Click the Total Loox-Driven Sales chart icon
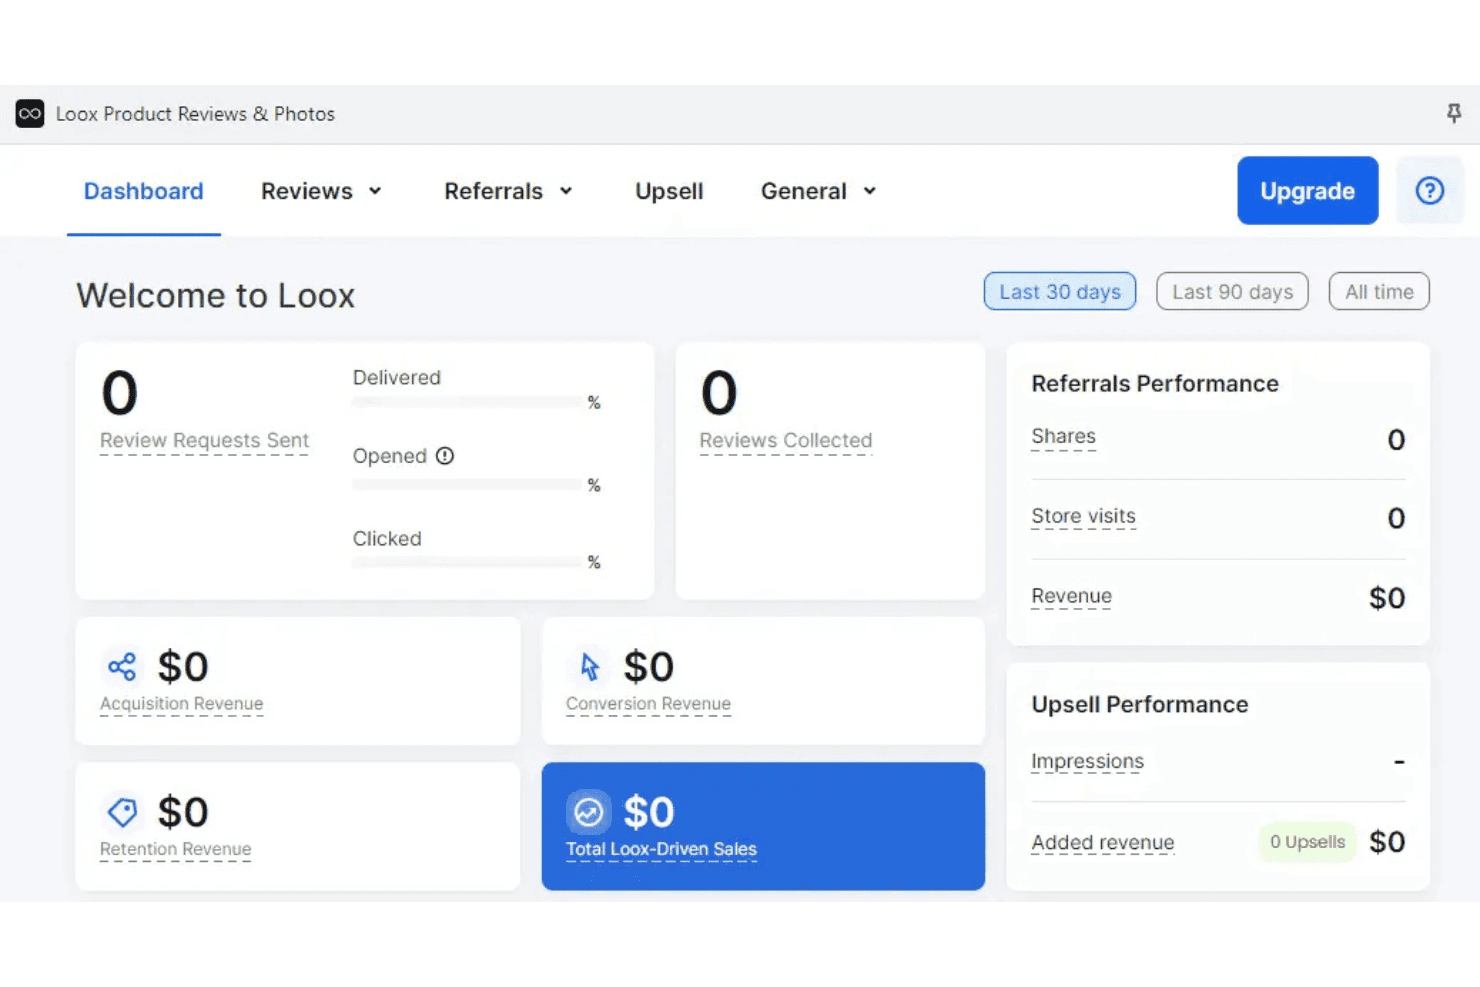Viewport: 1480px width, 987px height. (x=589, y=812)
